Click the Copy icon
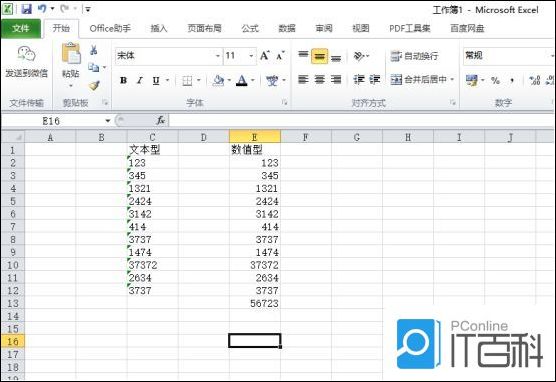 pos(94,67)
